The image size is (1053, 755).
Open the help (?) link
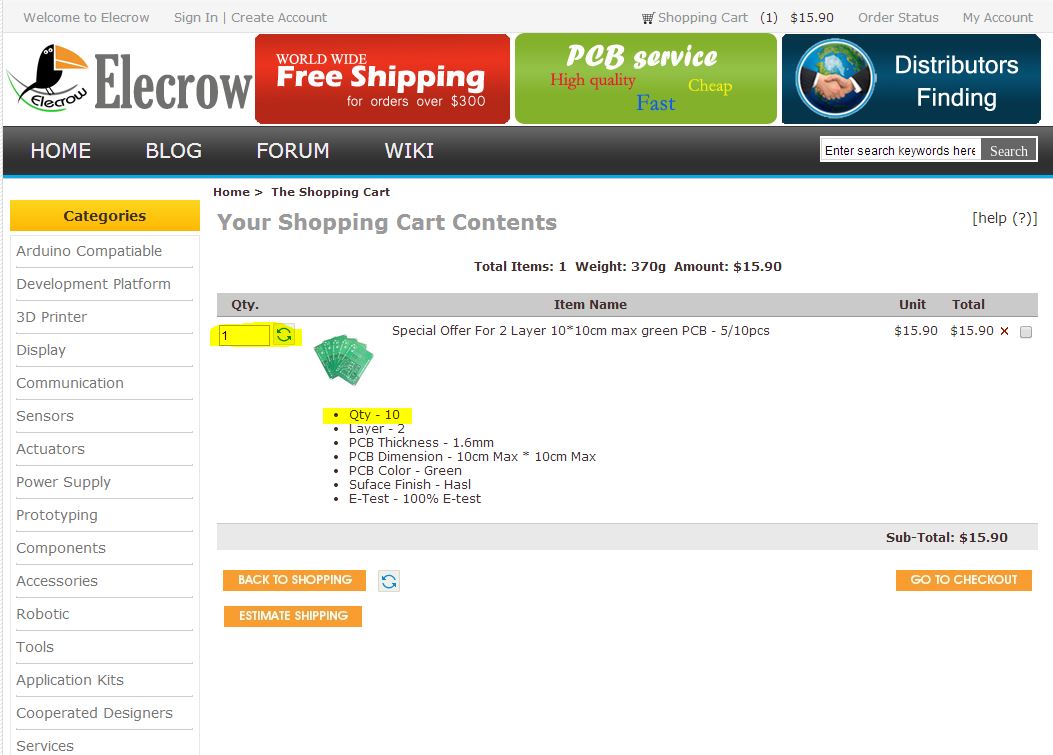tap(1005, 218)
